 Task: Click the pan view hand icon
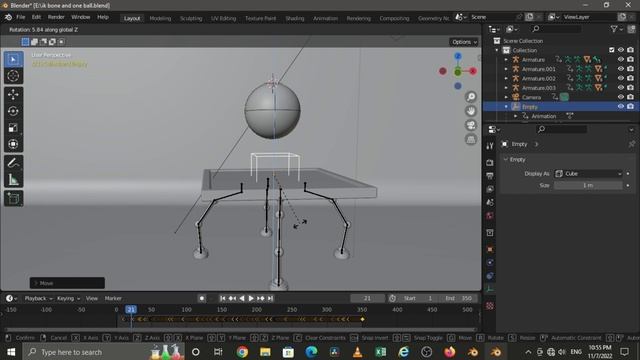[x=471, y=111]
